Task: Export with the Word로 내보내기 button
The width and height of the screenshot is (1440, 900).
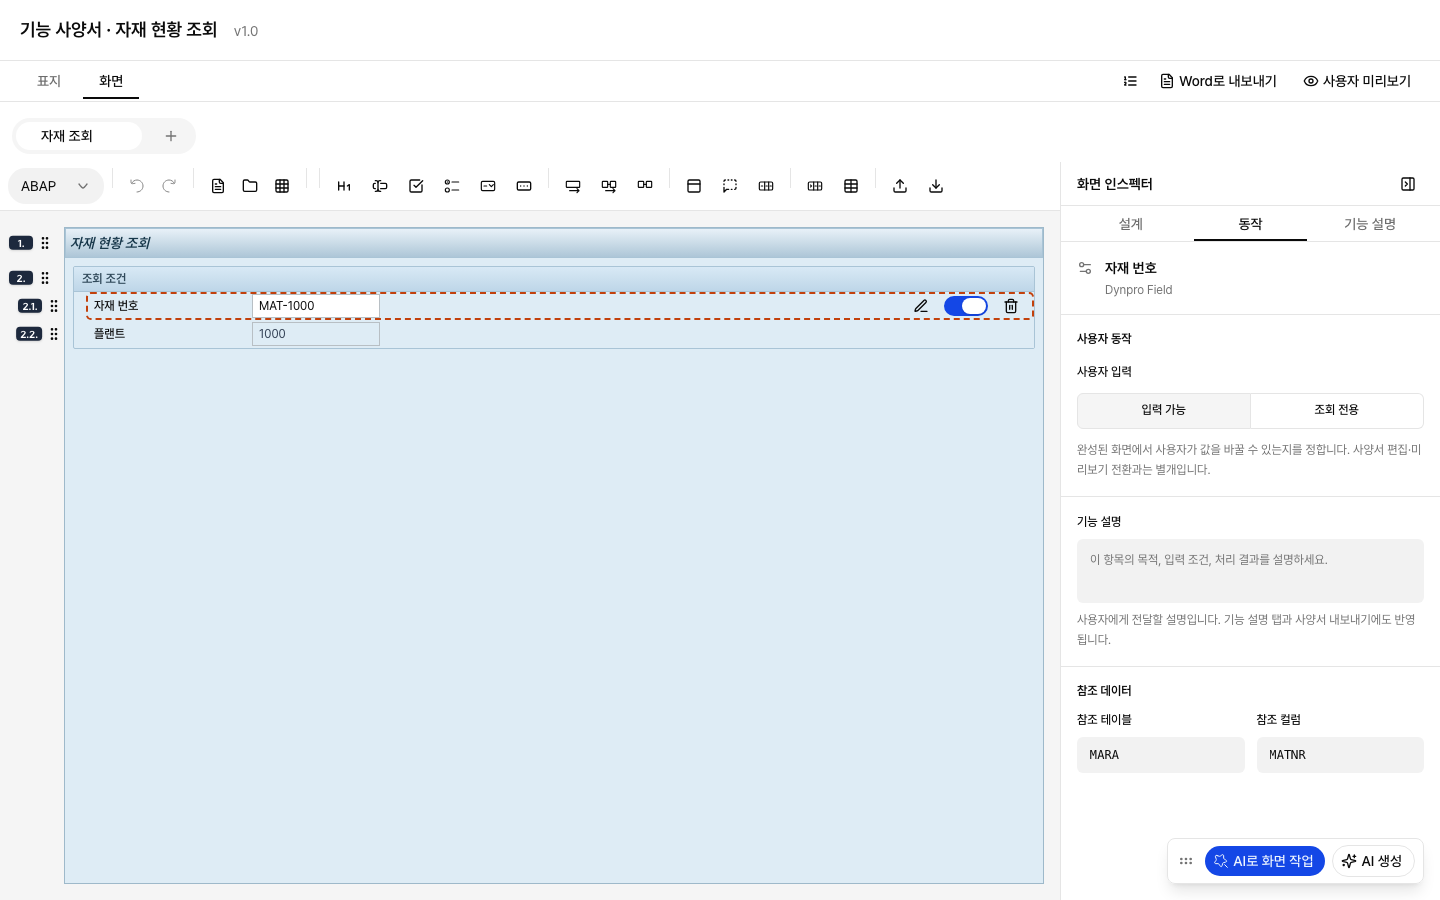Action: pos(1219,81)
